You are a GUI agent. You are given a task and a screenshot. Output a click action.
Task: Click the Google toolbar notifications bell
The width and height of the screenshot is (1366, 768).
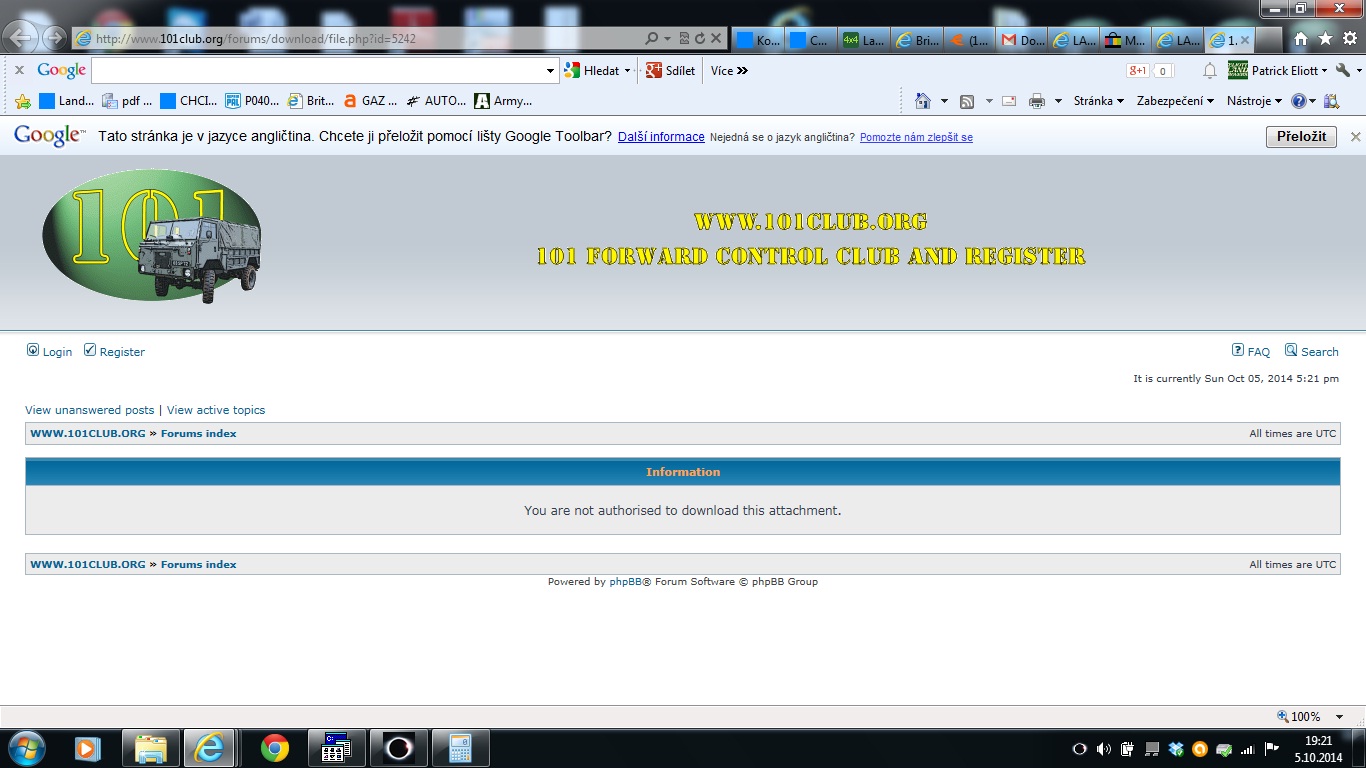[1209, 71]
